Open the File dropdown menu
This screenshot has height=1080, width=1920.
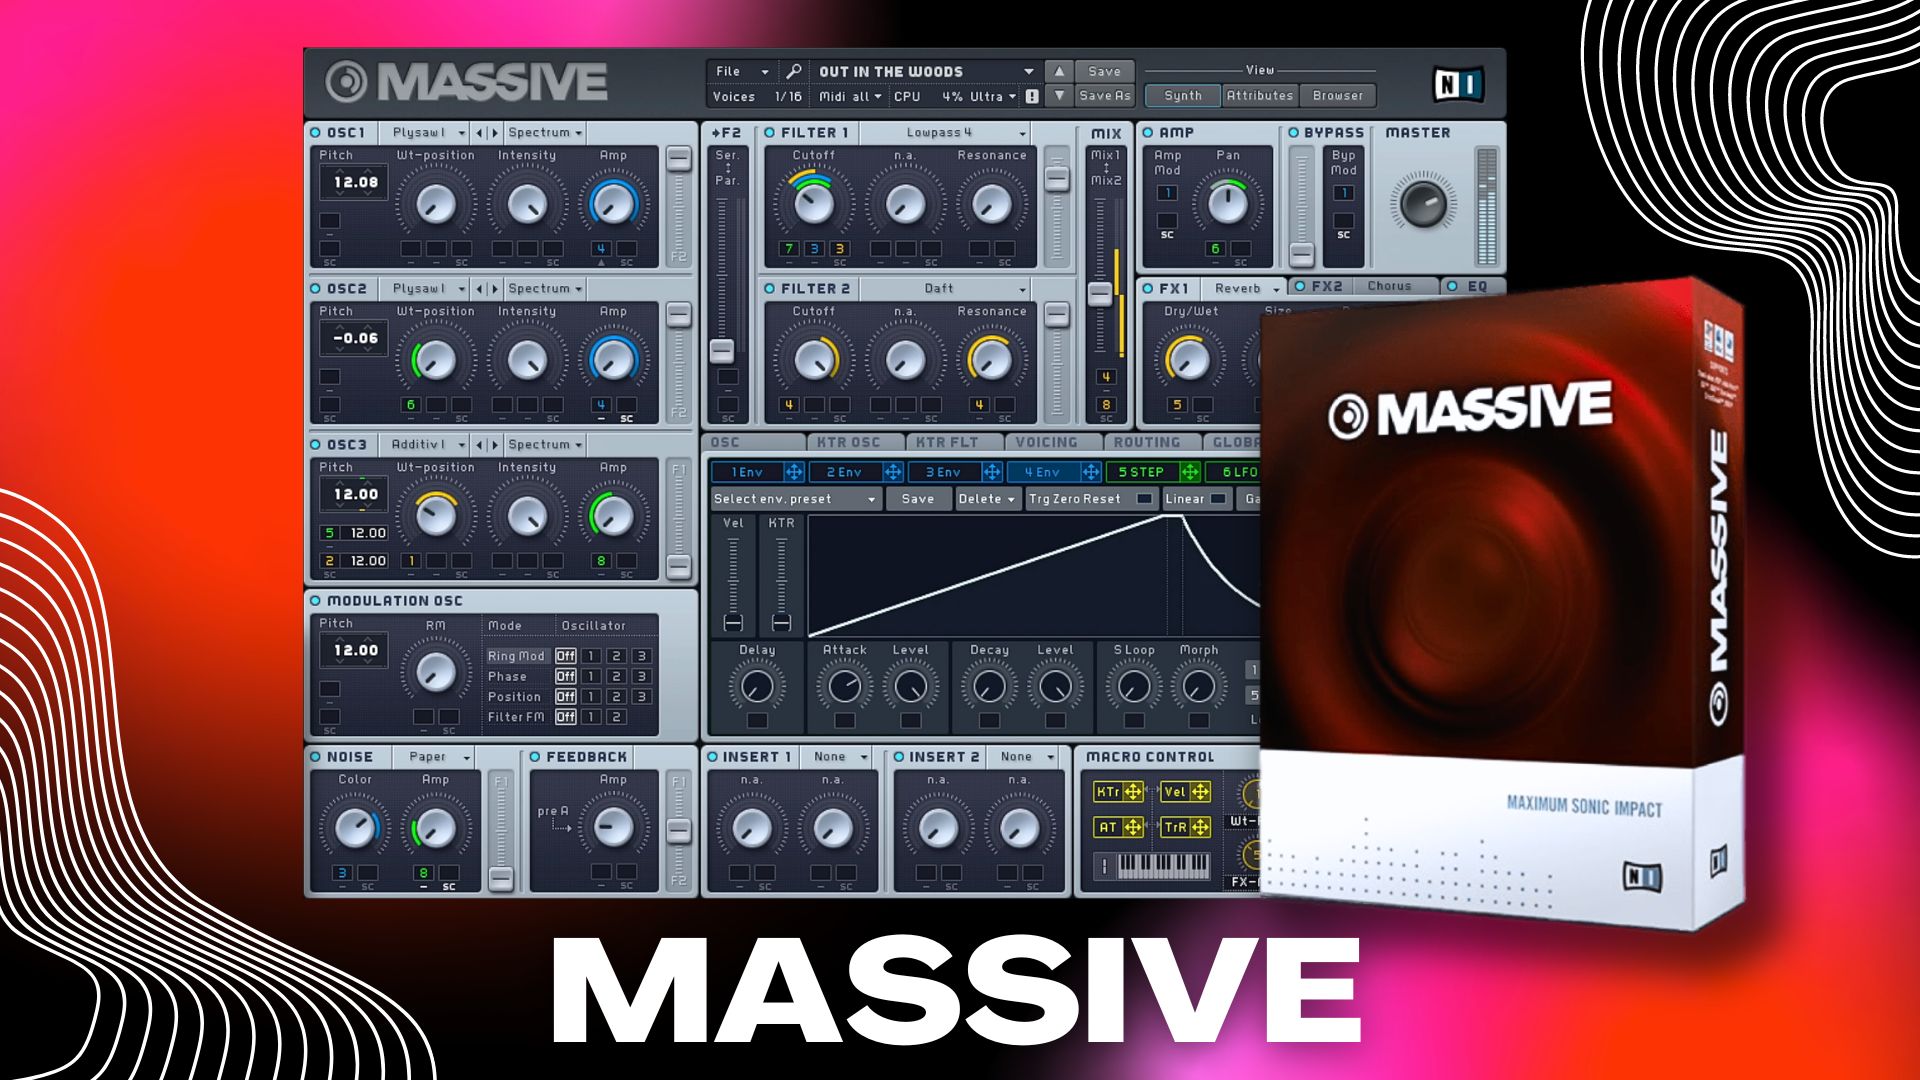[x=741, y=71]
